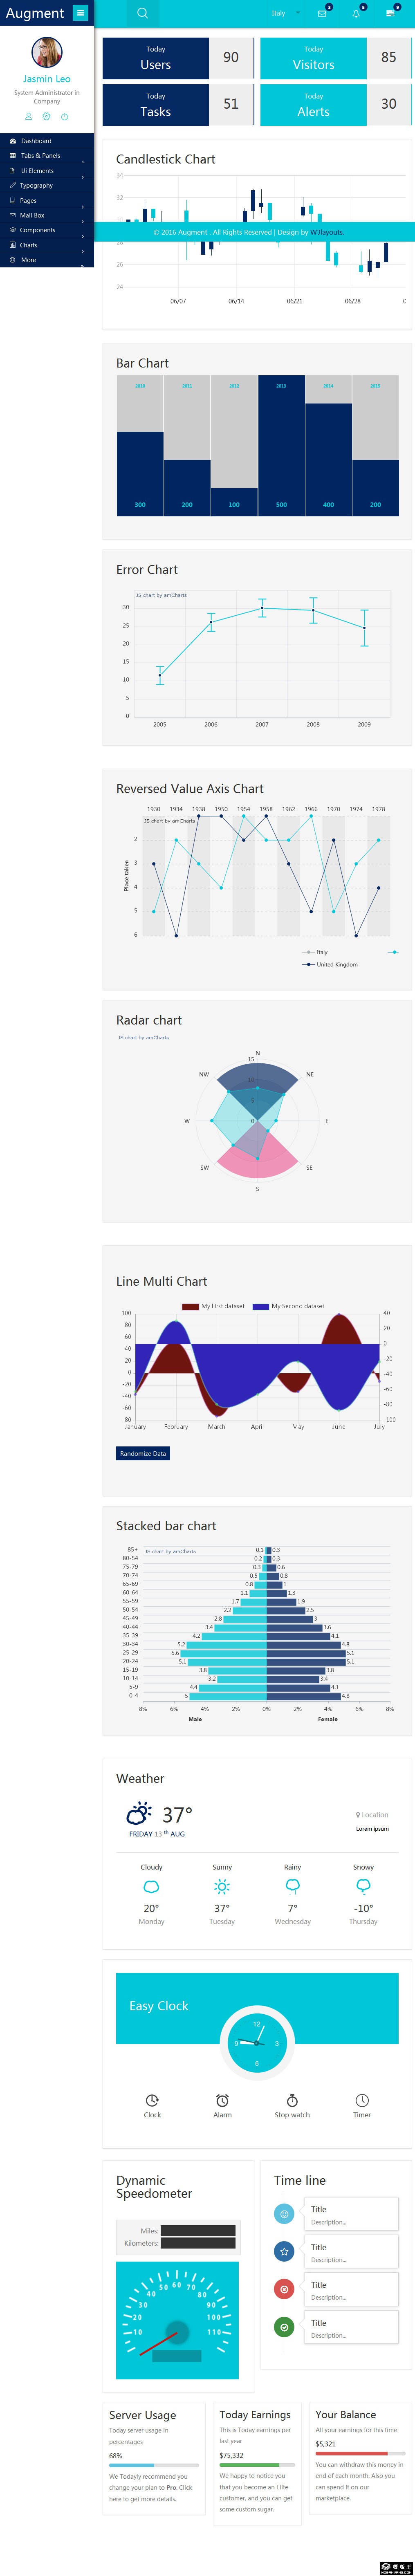Image resolution: width=415 pixels, height=2576 pixels.
Task: Click the Miles input field
Action: click(x=198, y=2230)
